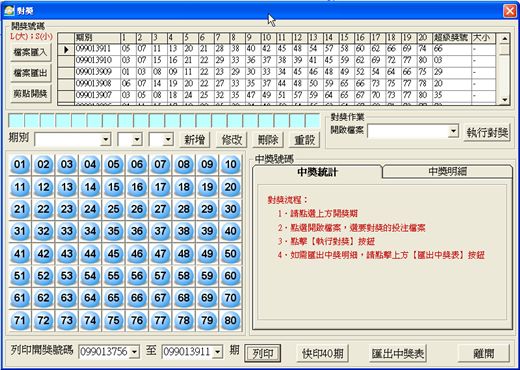Click the first cyan number slot box
The image size is (520, 370).
click(16, 120)
